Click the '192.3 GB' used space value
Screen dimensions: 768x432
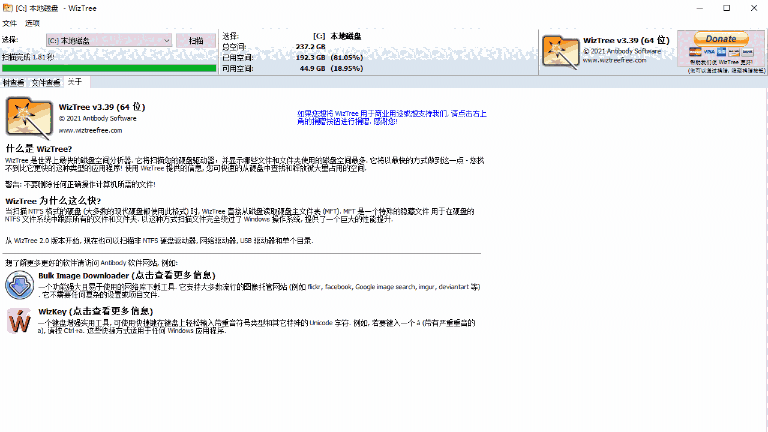point(311,57)
